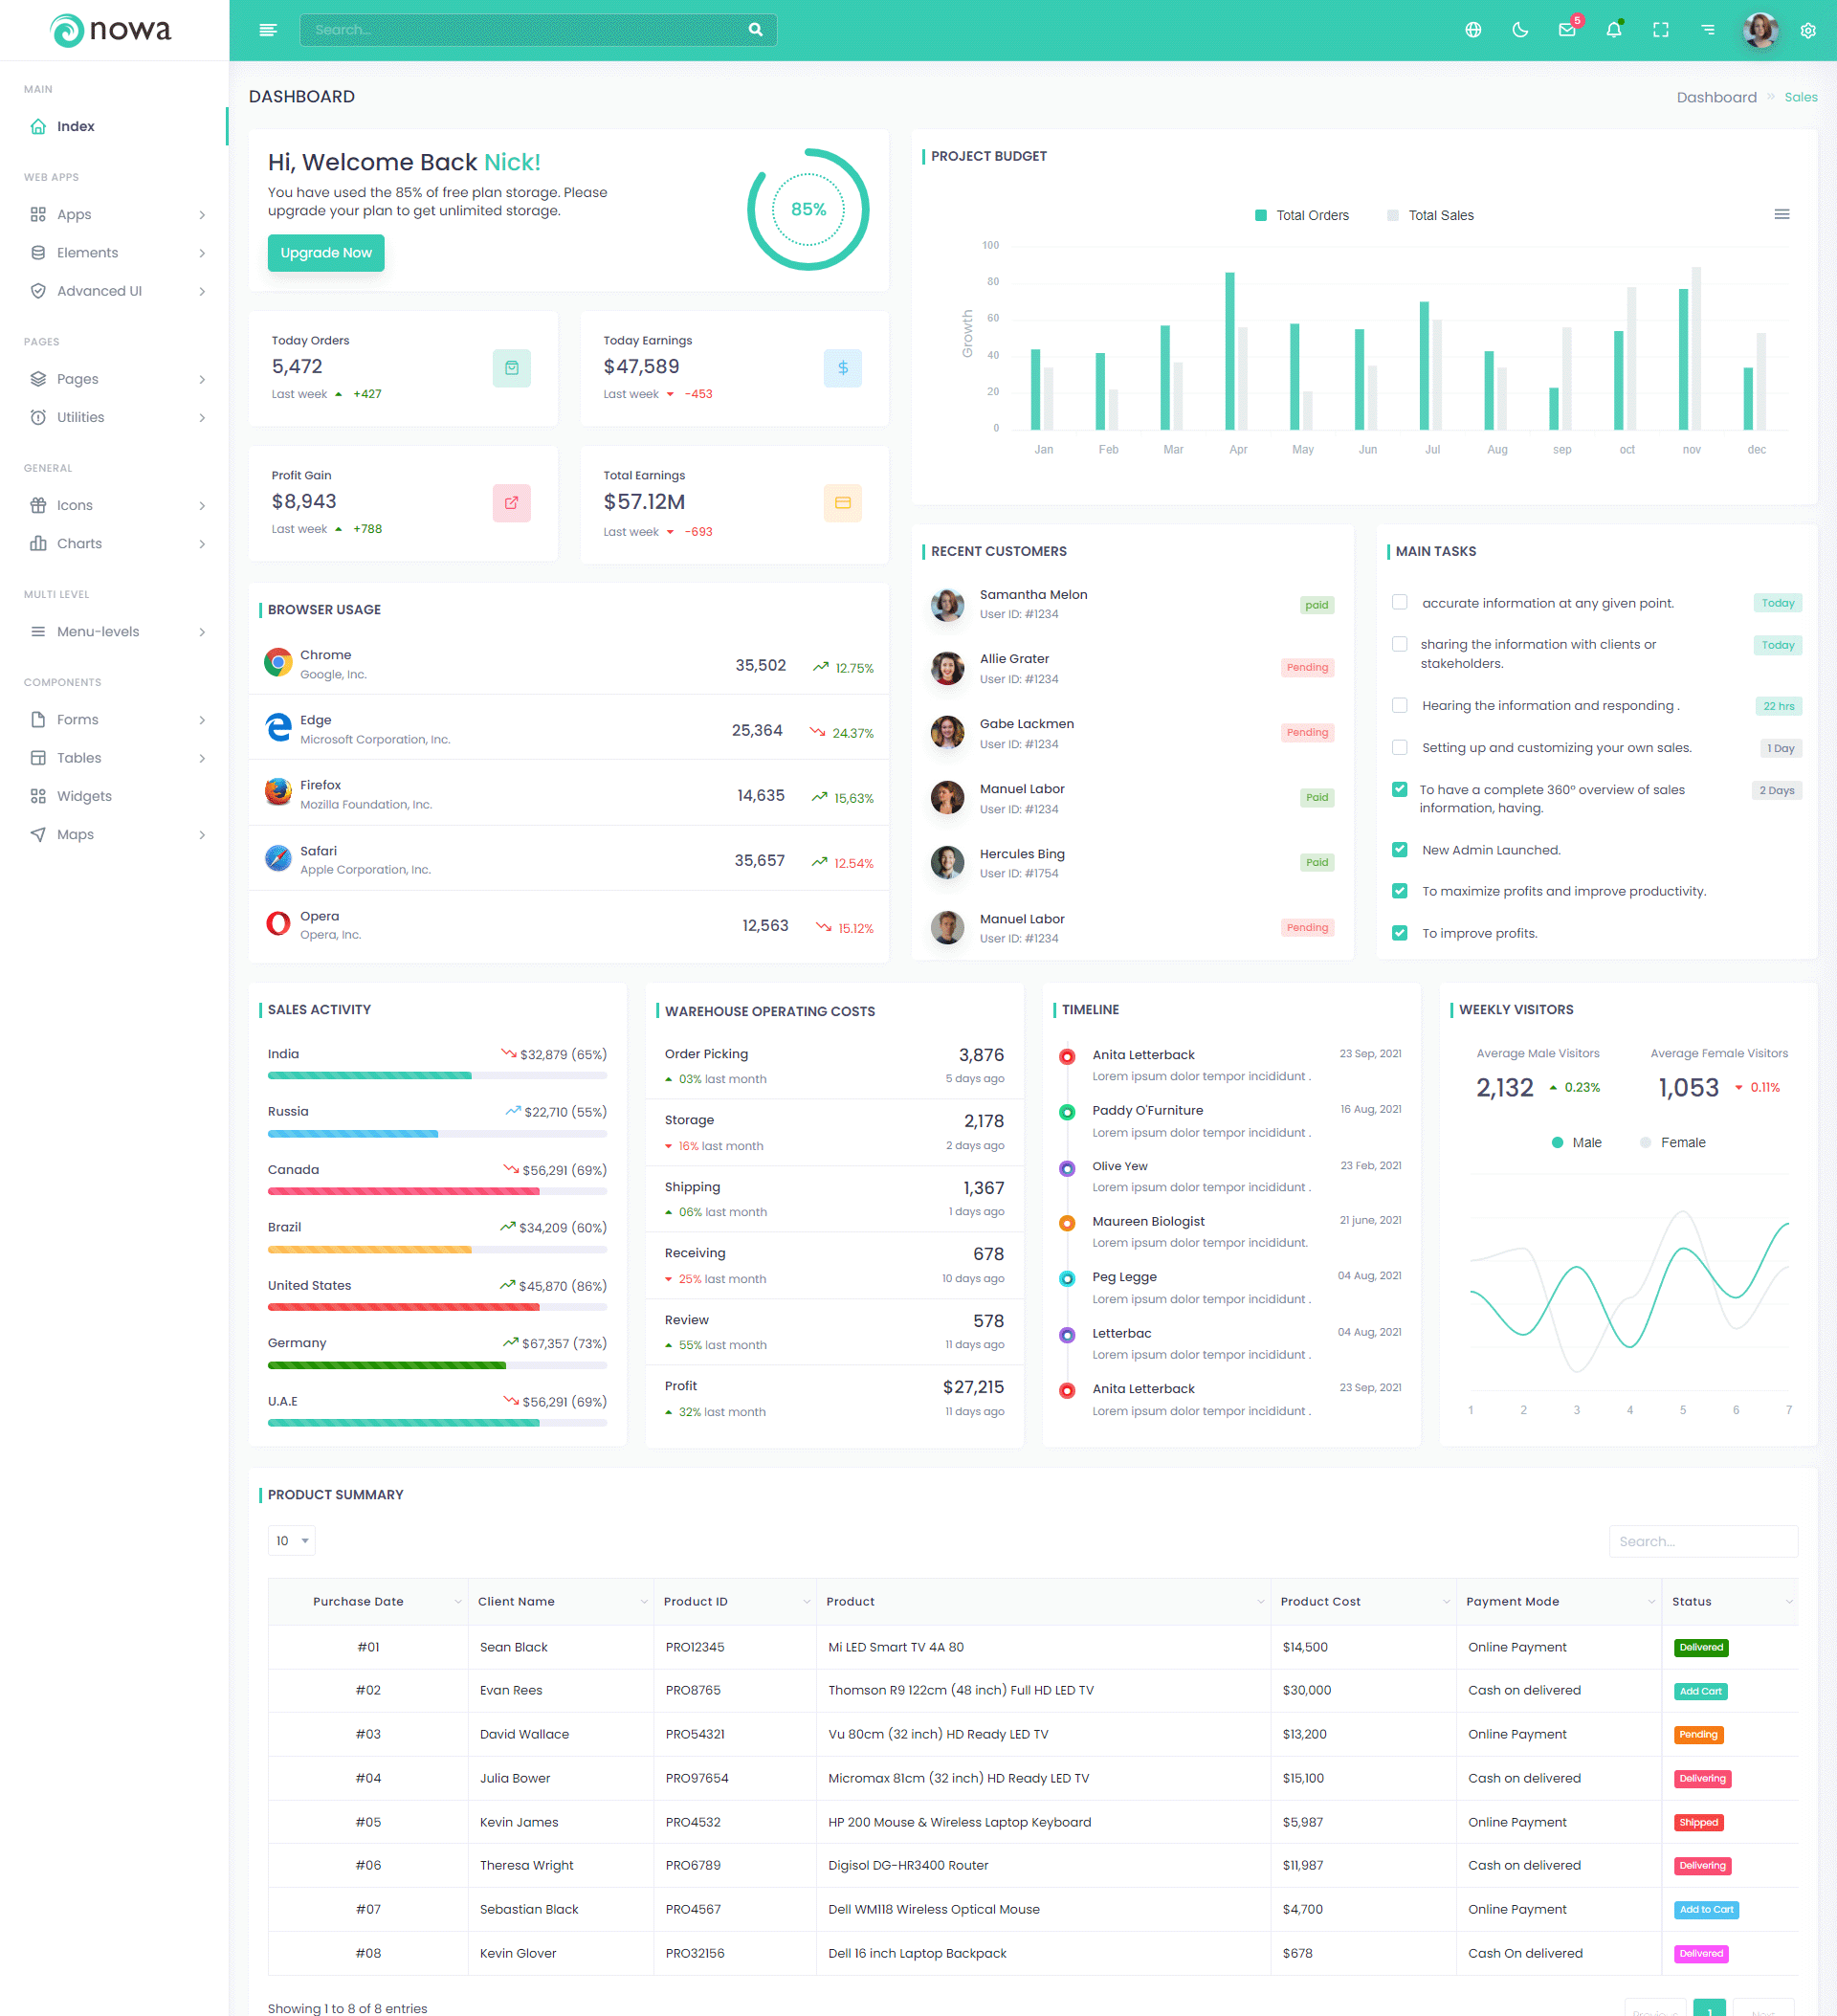Check 'accurate information at any given point' task

tap(1399, 602)
